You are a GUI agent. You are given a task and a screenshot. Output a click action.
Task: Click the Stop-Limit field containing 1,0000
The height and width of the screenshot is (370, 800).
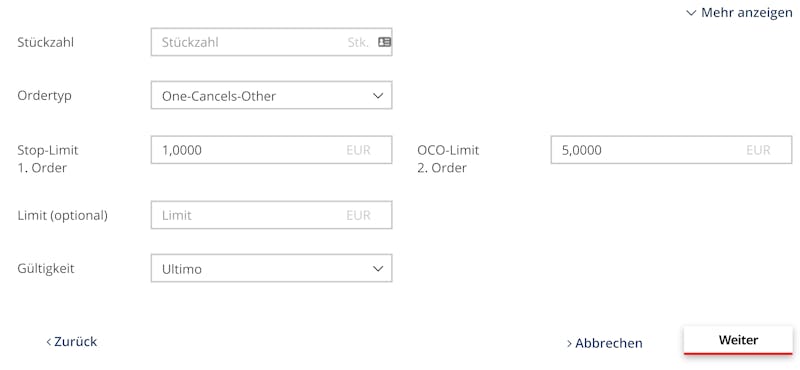click(x=271, y=150)
